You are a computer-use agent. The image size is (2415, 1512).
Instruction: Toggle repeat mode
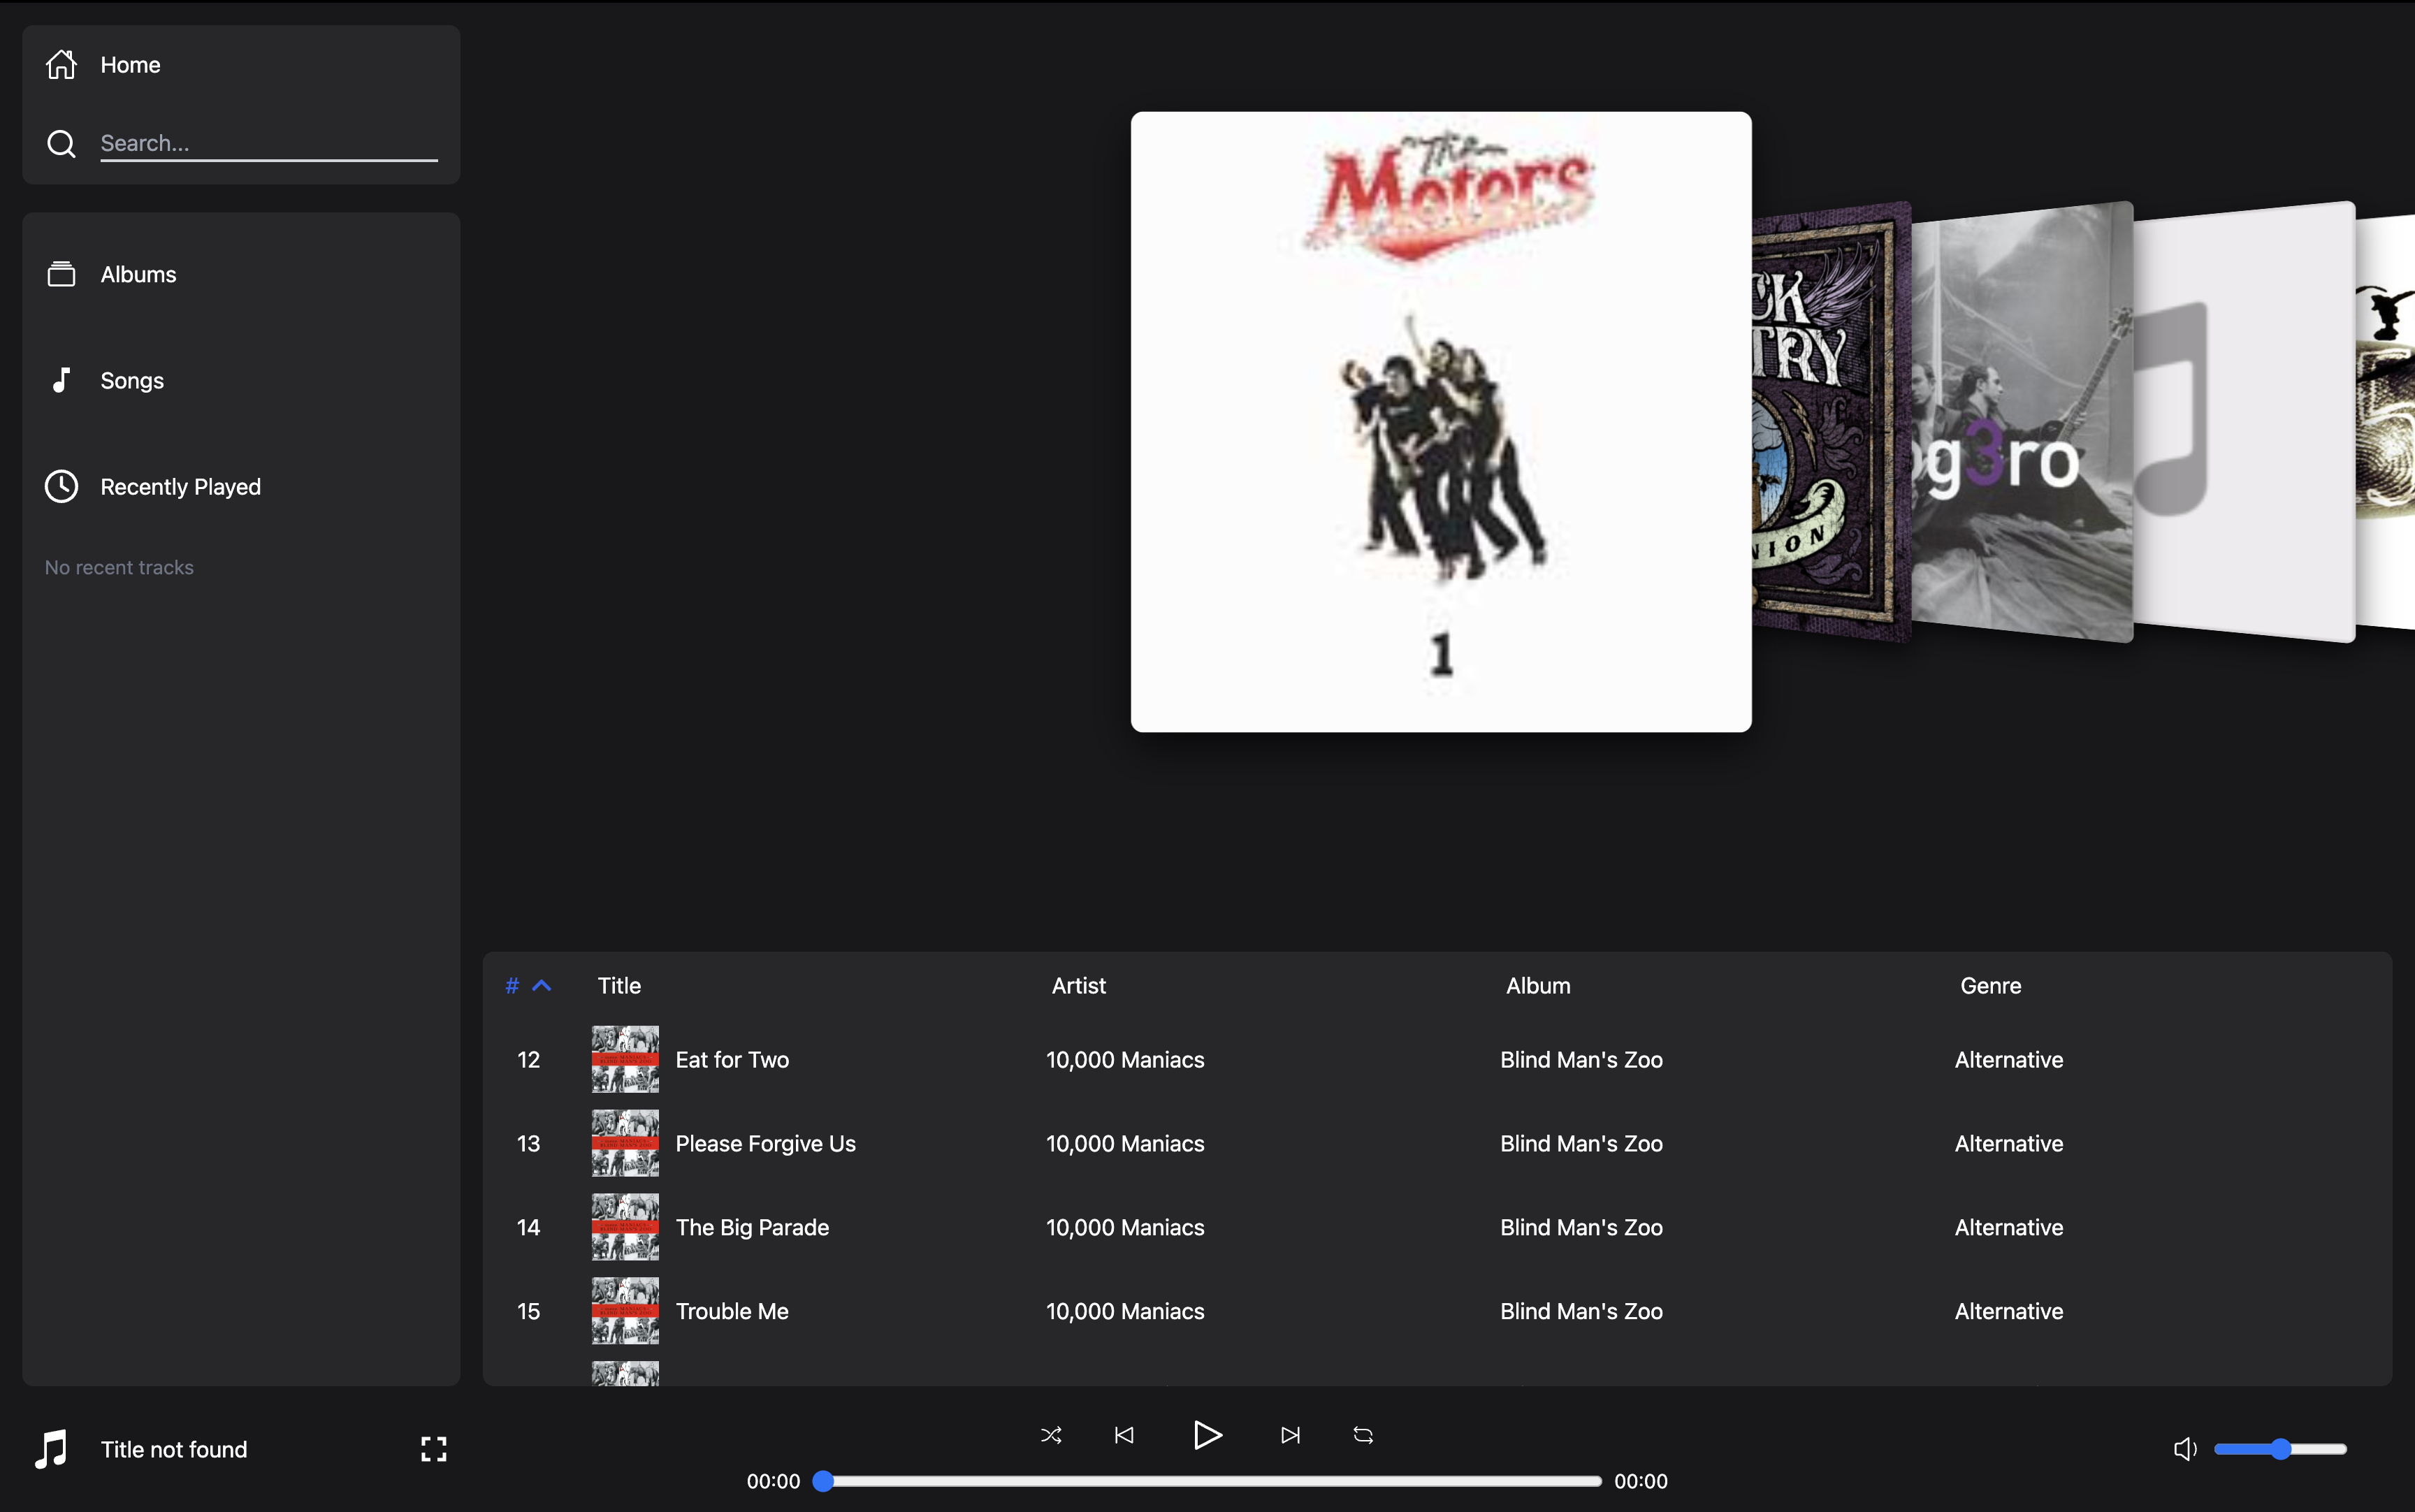point(1363,1435)
